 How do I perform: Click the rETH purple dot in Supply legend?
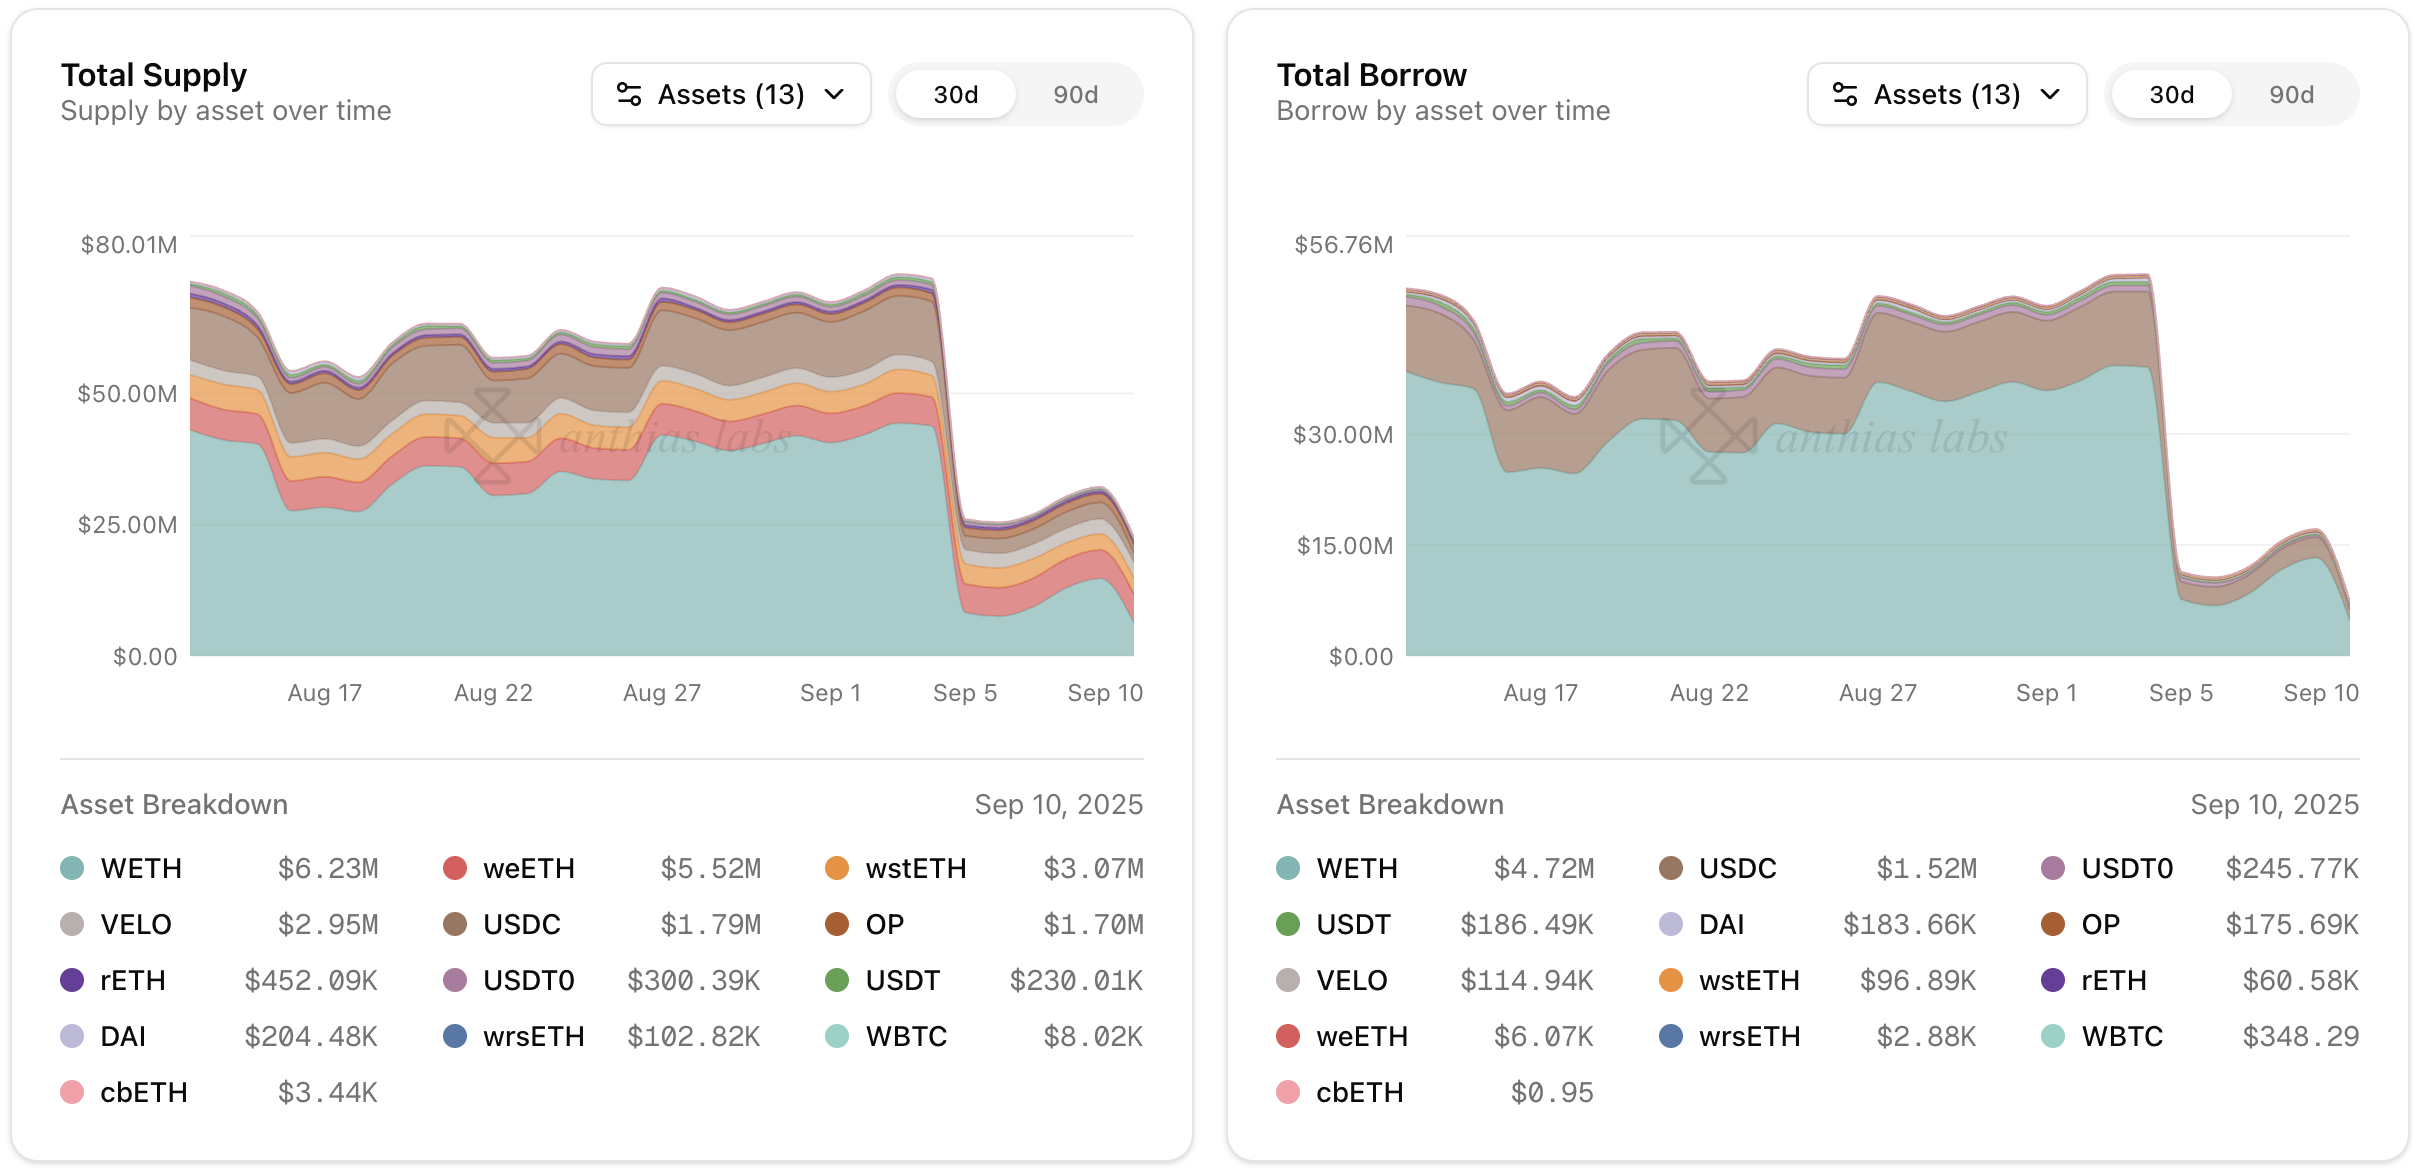tap(72, 980)
